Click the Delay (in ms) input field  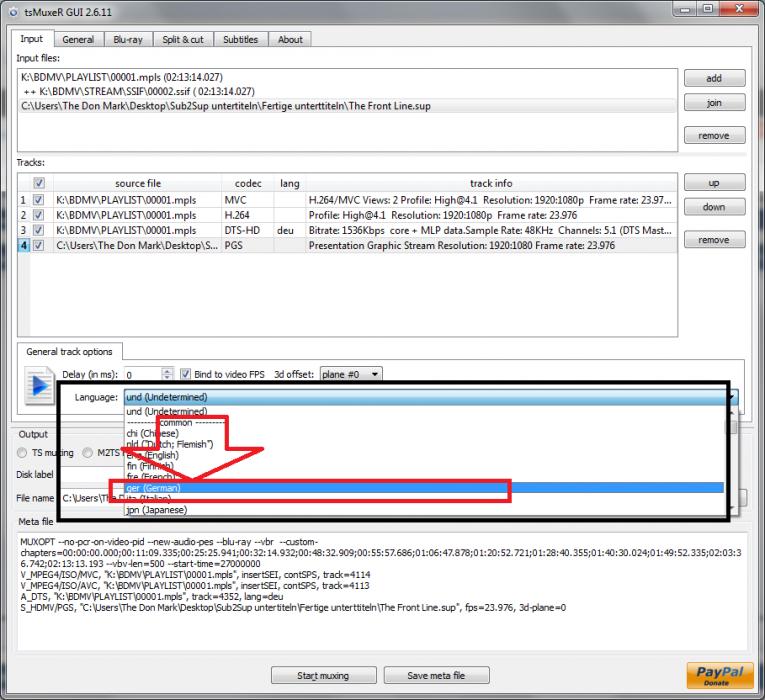tap(143, 375)
